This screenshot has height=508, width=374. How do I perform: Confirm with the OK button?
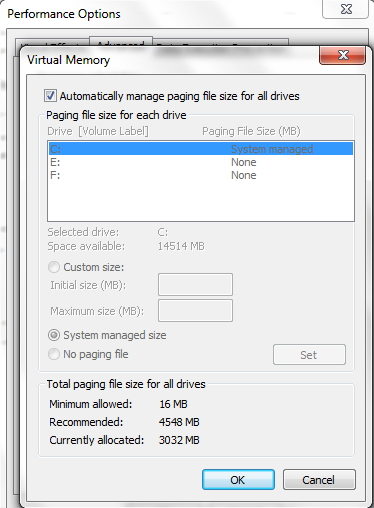[238, 480]
